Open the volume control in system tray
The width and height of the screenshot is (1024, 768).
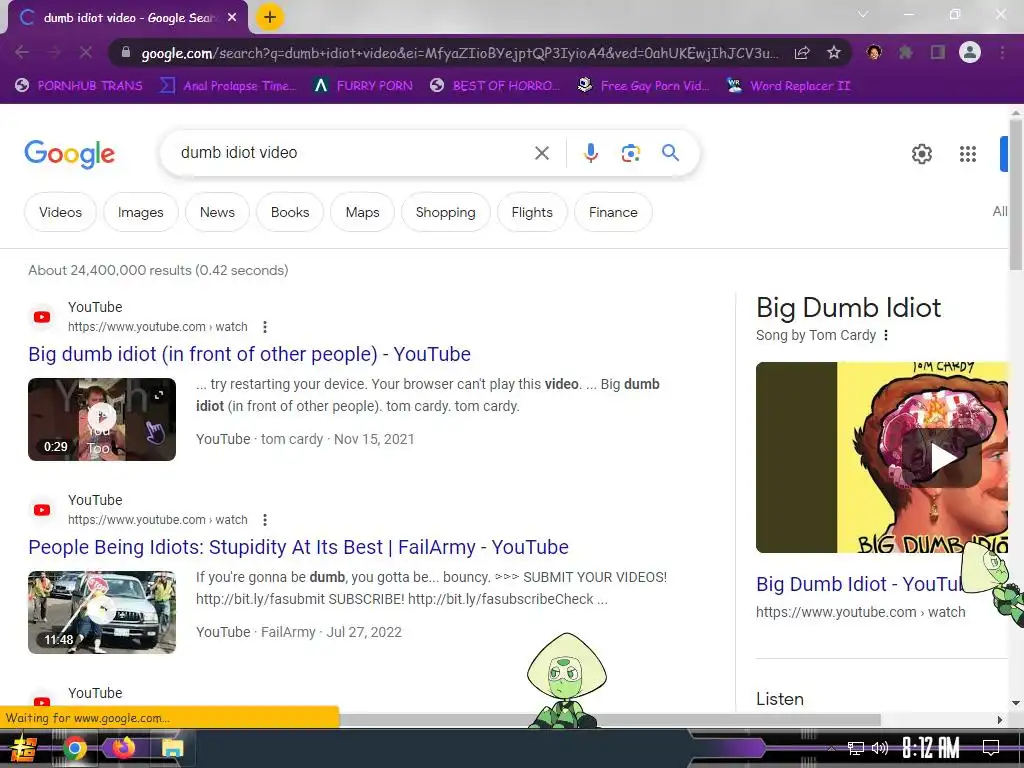tap(880, 748)
